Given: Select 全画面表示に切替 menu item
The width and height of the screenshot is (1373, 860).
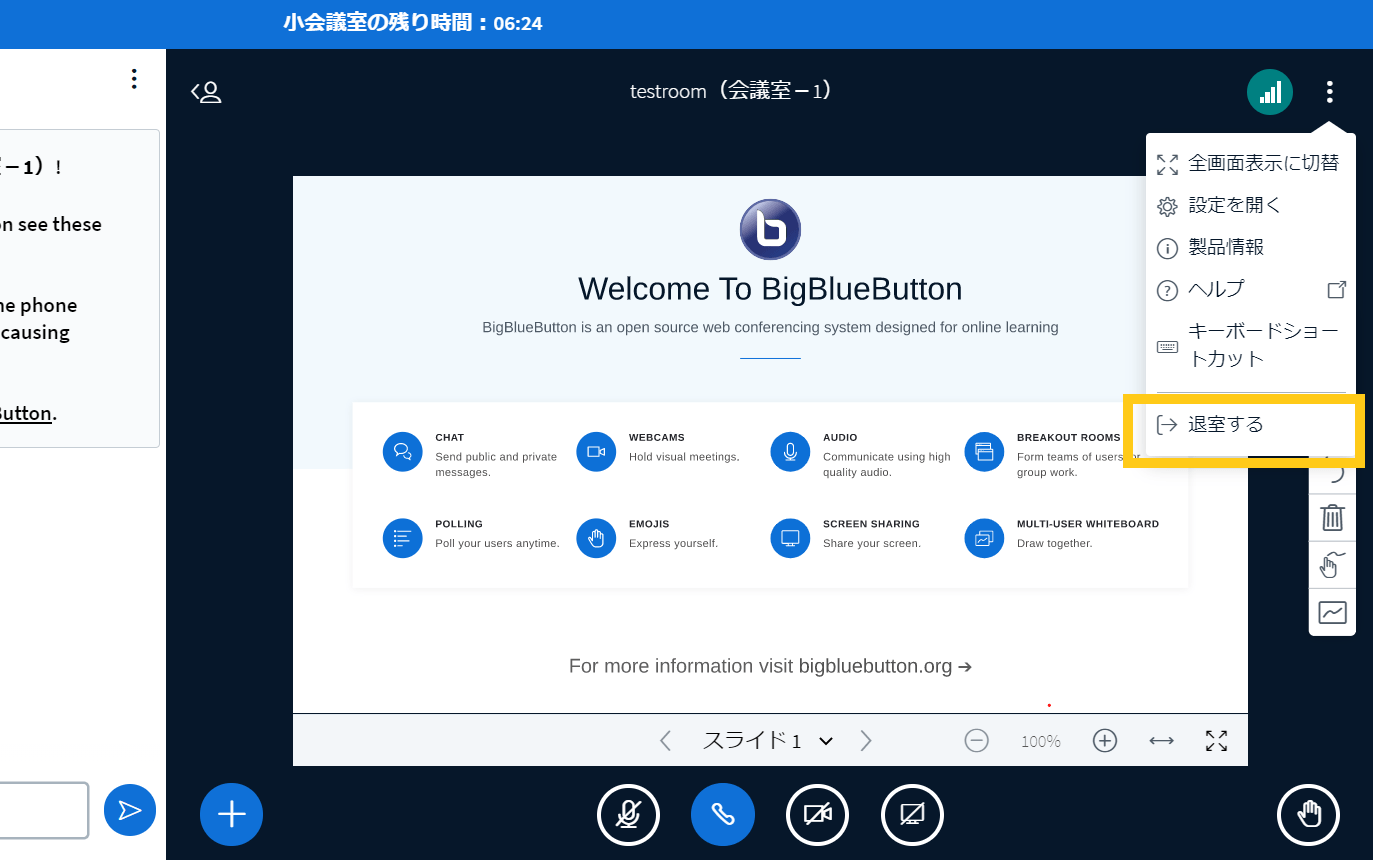Looking at the screenshot, I should [x=1251, y=163].
